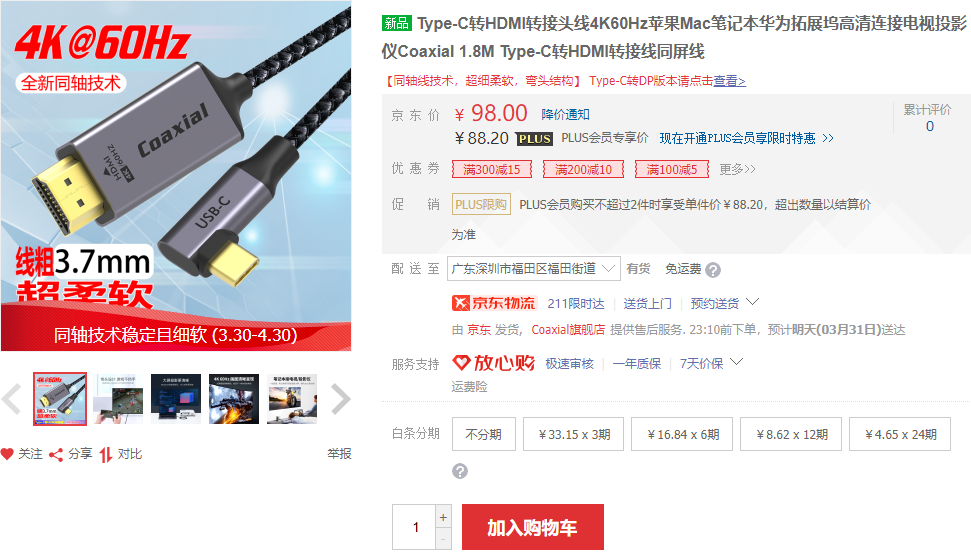971x552 pixels.
Task: Open the delivery address dropdown
Action: coord(533,268)
